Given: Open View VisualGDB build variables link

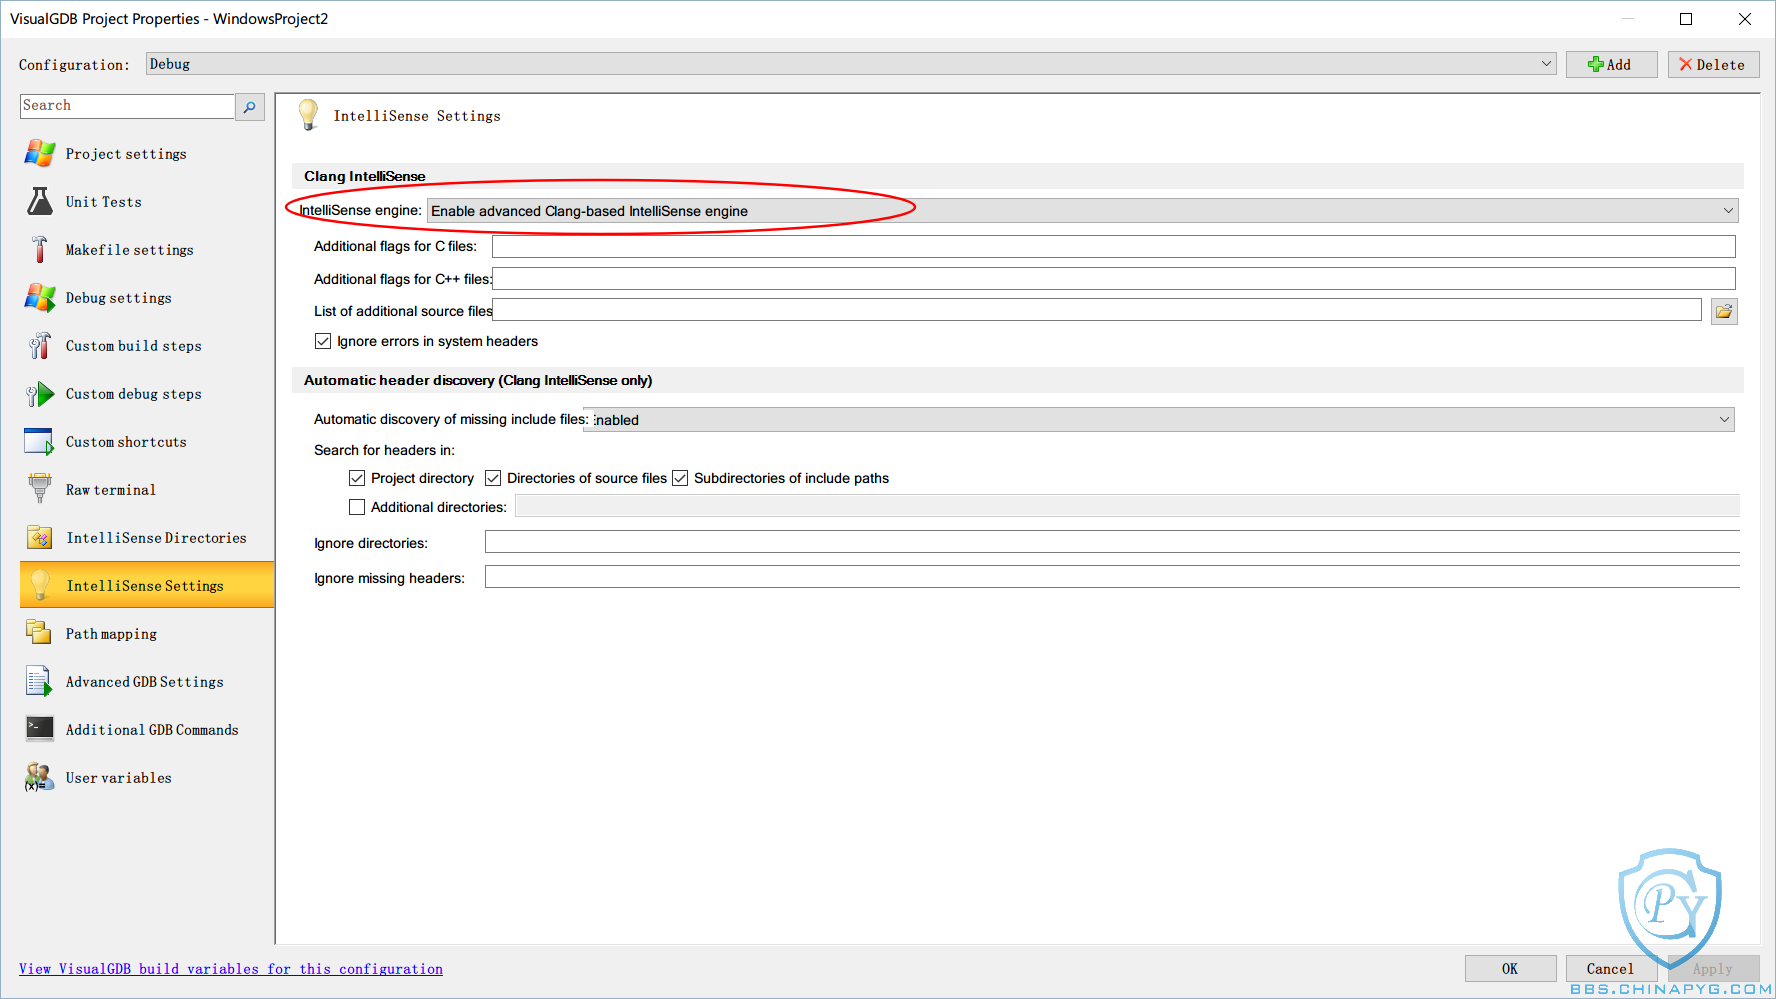Looking at the screenshot, I should point(231,969).
